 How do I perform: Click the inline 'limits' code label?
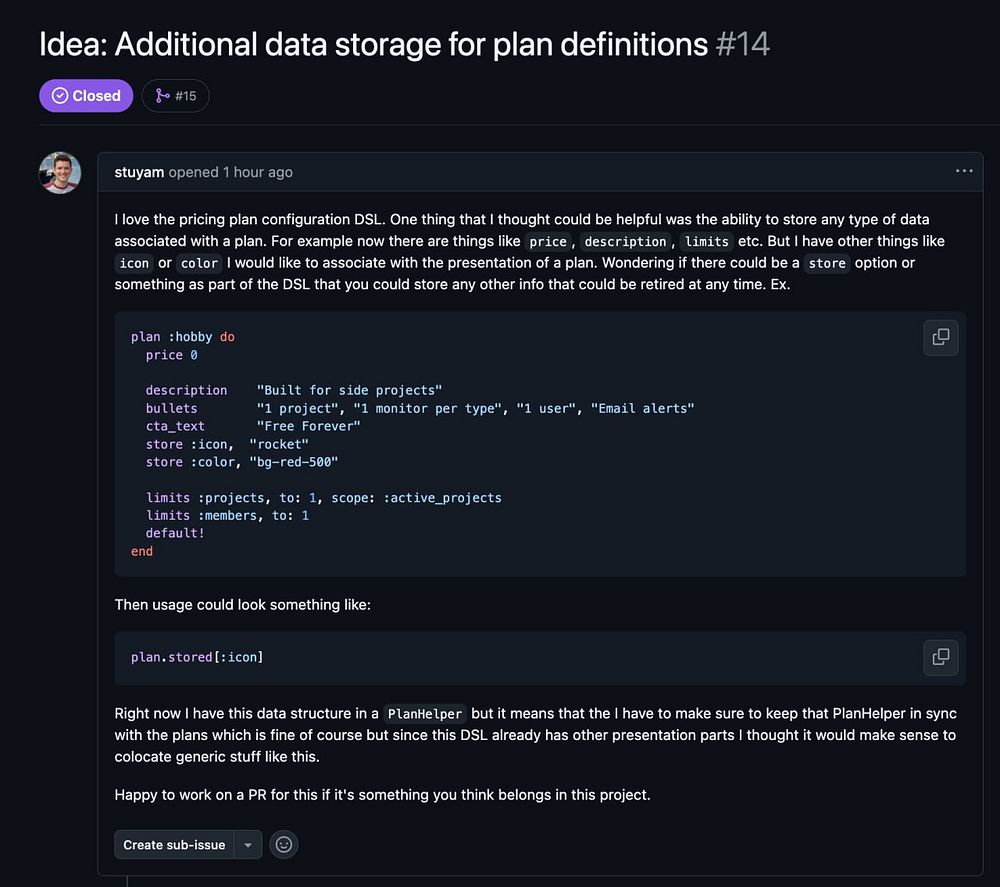click(x=706, y=241)
